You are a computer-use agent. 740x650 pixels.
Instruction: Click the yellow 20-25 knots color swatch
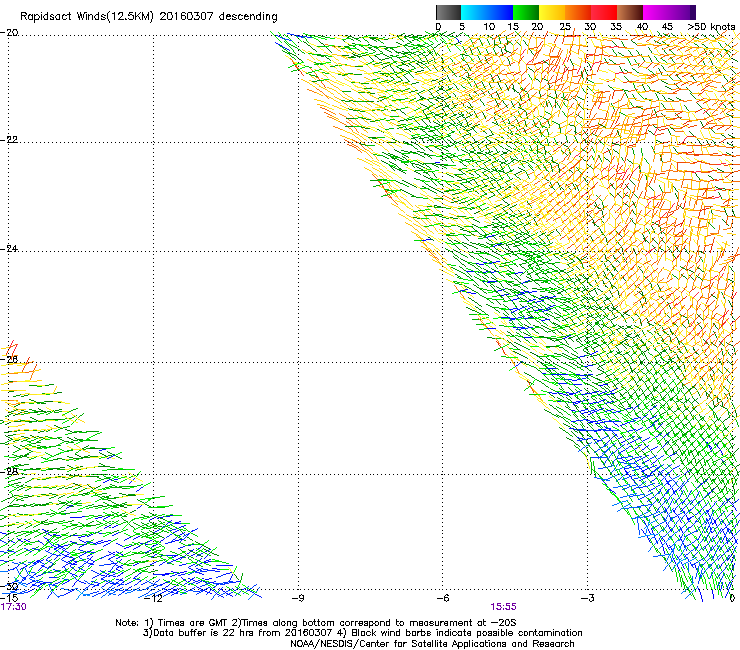[x=552, y=12]
